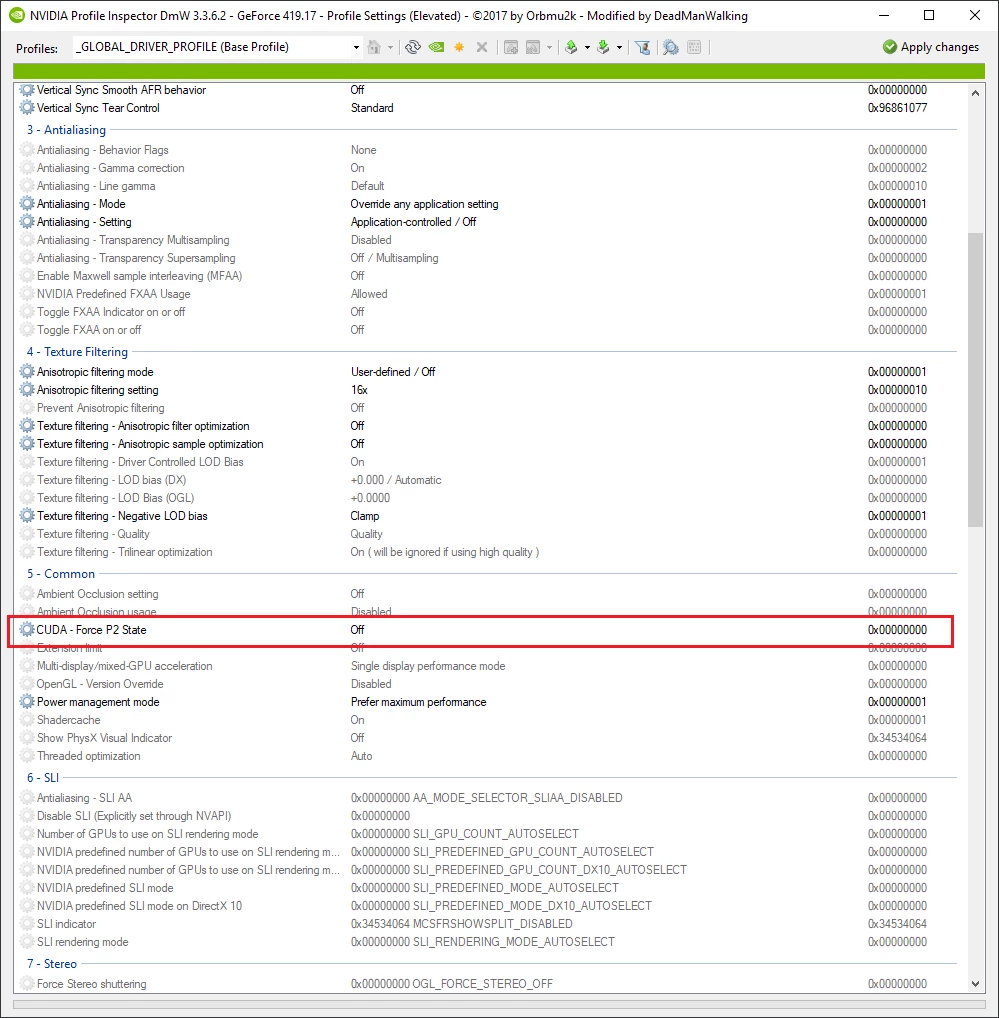Click gear icon of CUDA - Force P2 State
The image size is (999, 1018).
[x=27, y=630]
